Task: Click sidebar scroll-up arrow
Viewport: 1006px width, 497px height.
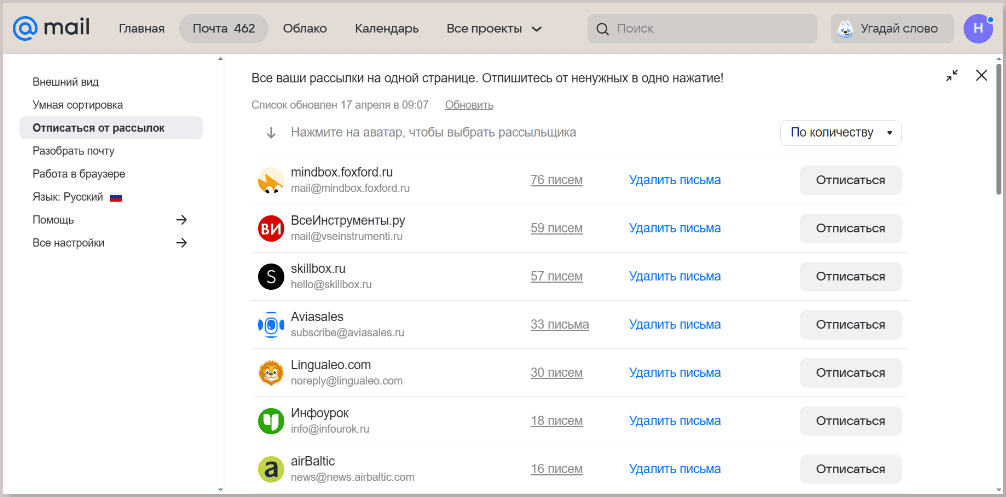Action: 220,59
